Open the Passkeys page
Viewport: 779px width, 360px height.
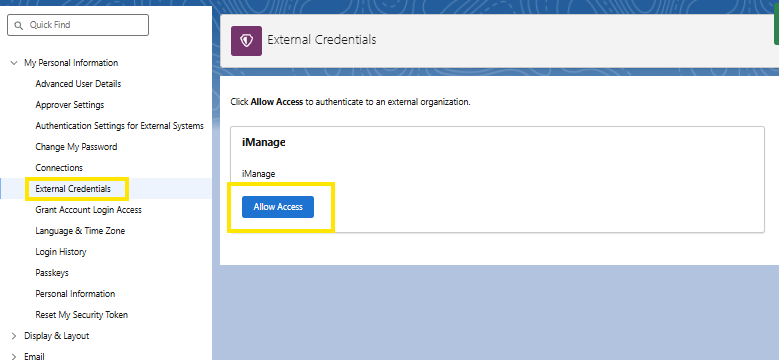pyautogui.click(x=52, y=273)
